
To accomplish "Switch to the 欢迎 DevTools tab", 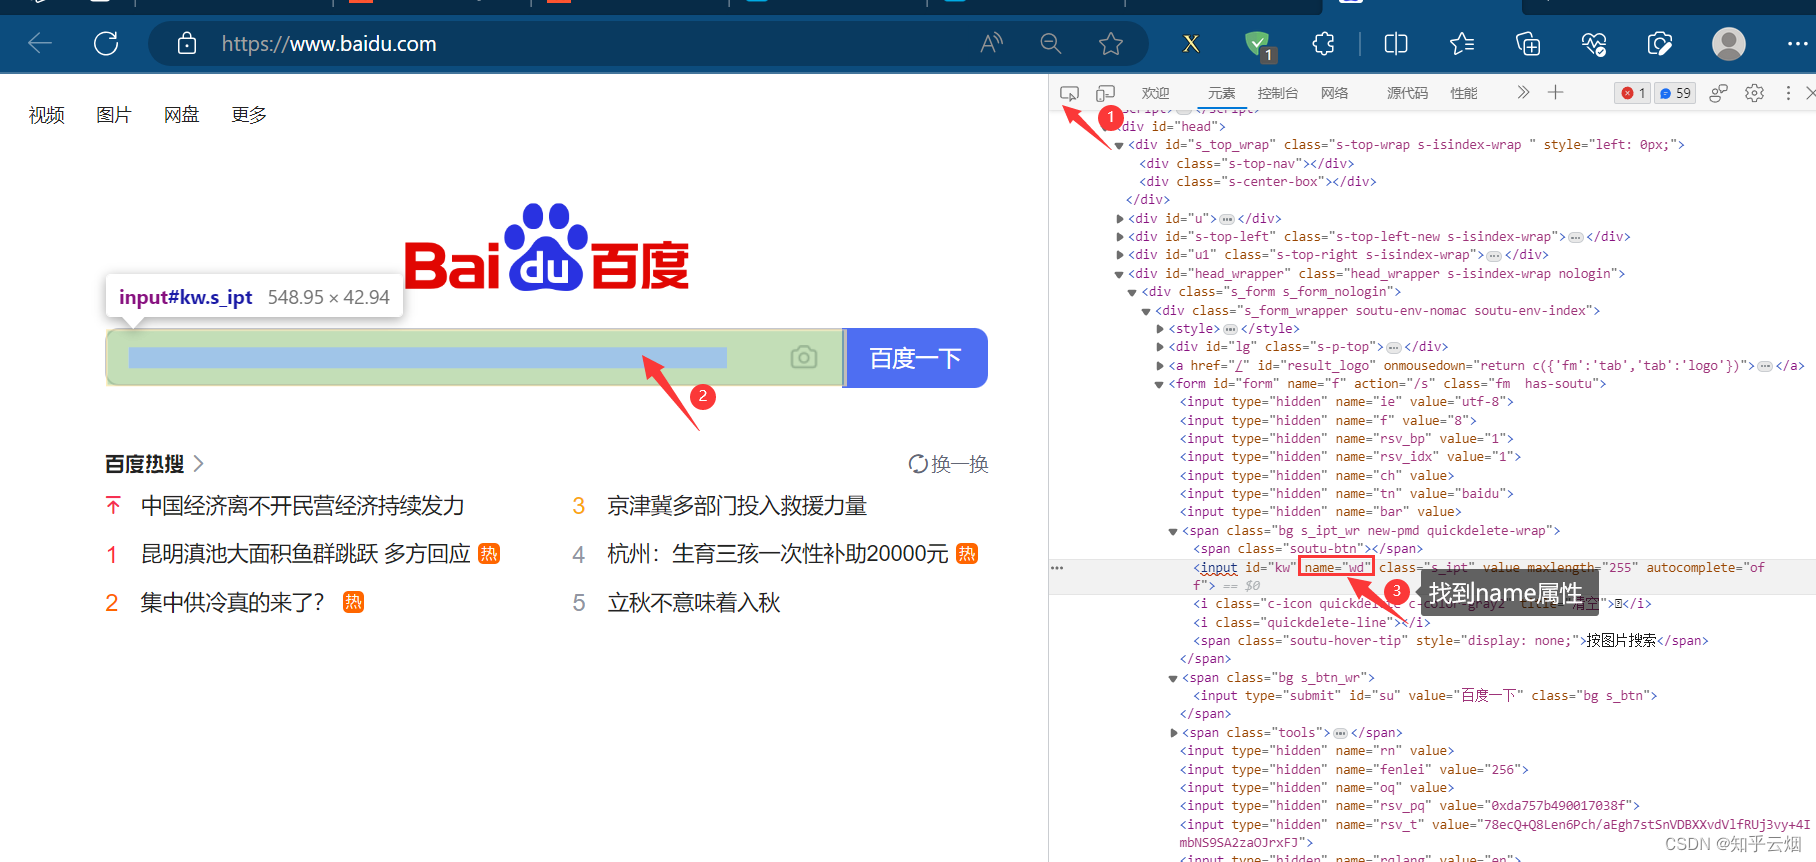I will 1155,93.
